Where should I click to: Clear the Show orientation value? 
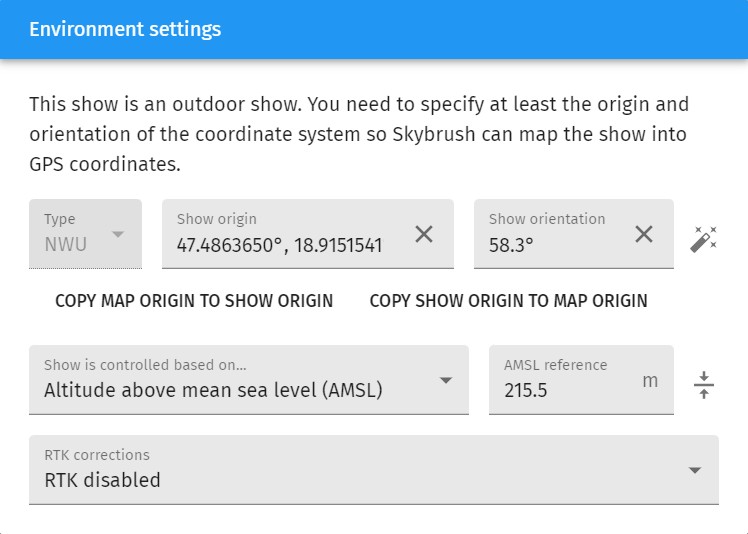coord(644,234)
